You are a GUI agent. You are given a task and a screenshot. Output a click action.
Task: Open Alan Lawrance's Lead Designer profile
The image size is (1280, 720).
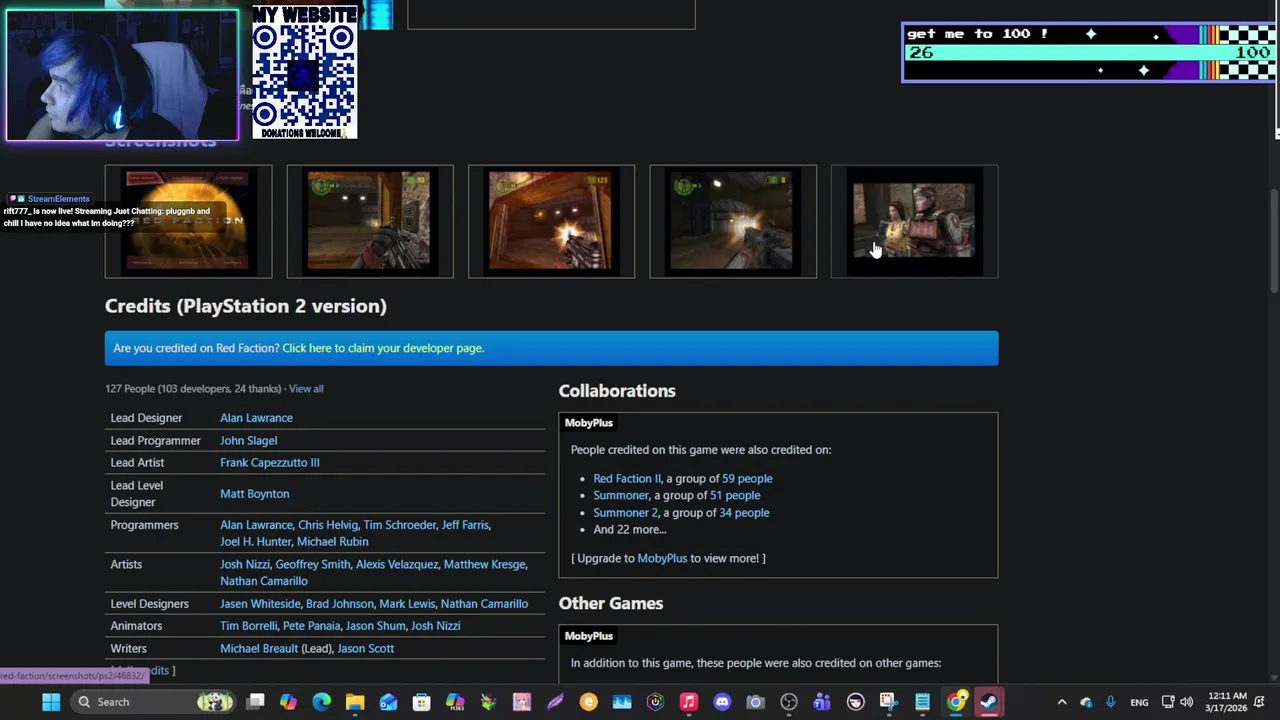(256, 418)
